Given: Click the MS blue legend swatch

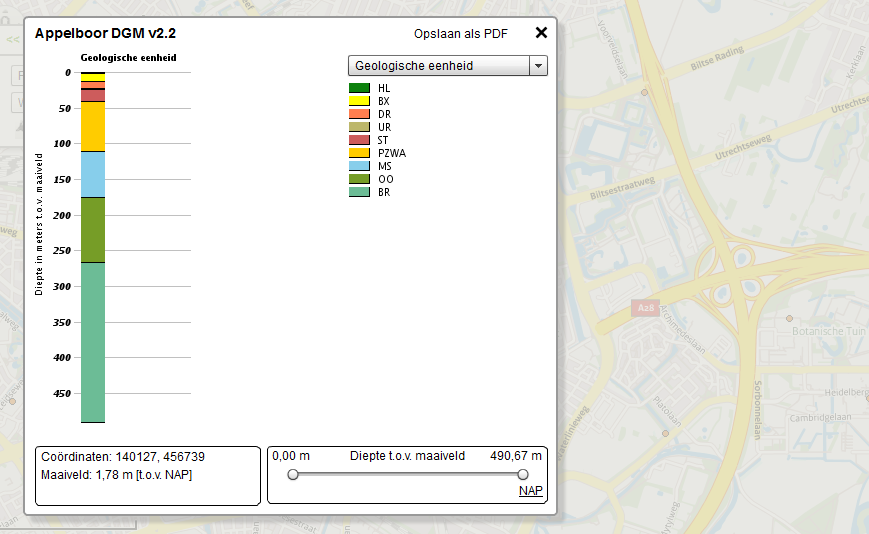Looking at the screenshot, I should click(359, 166).
